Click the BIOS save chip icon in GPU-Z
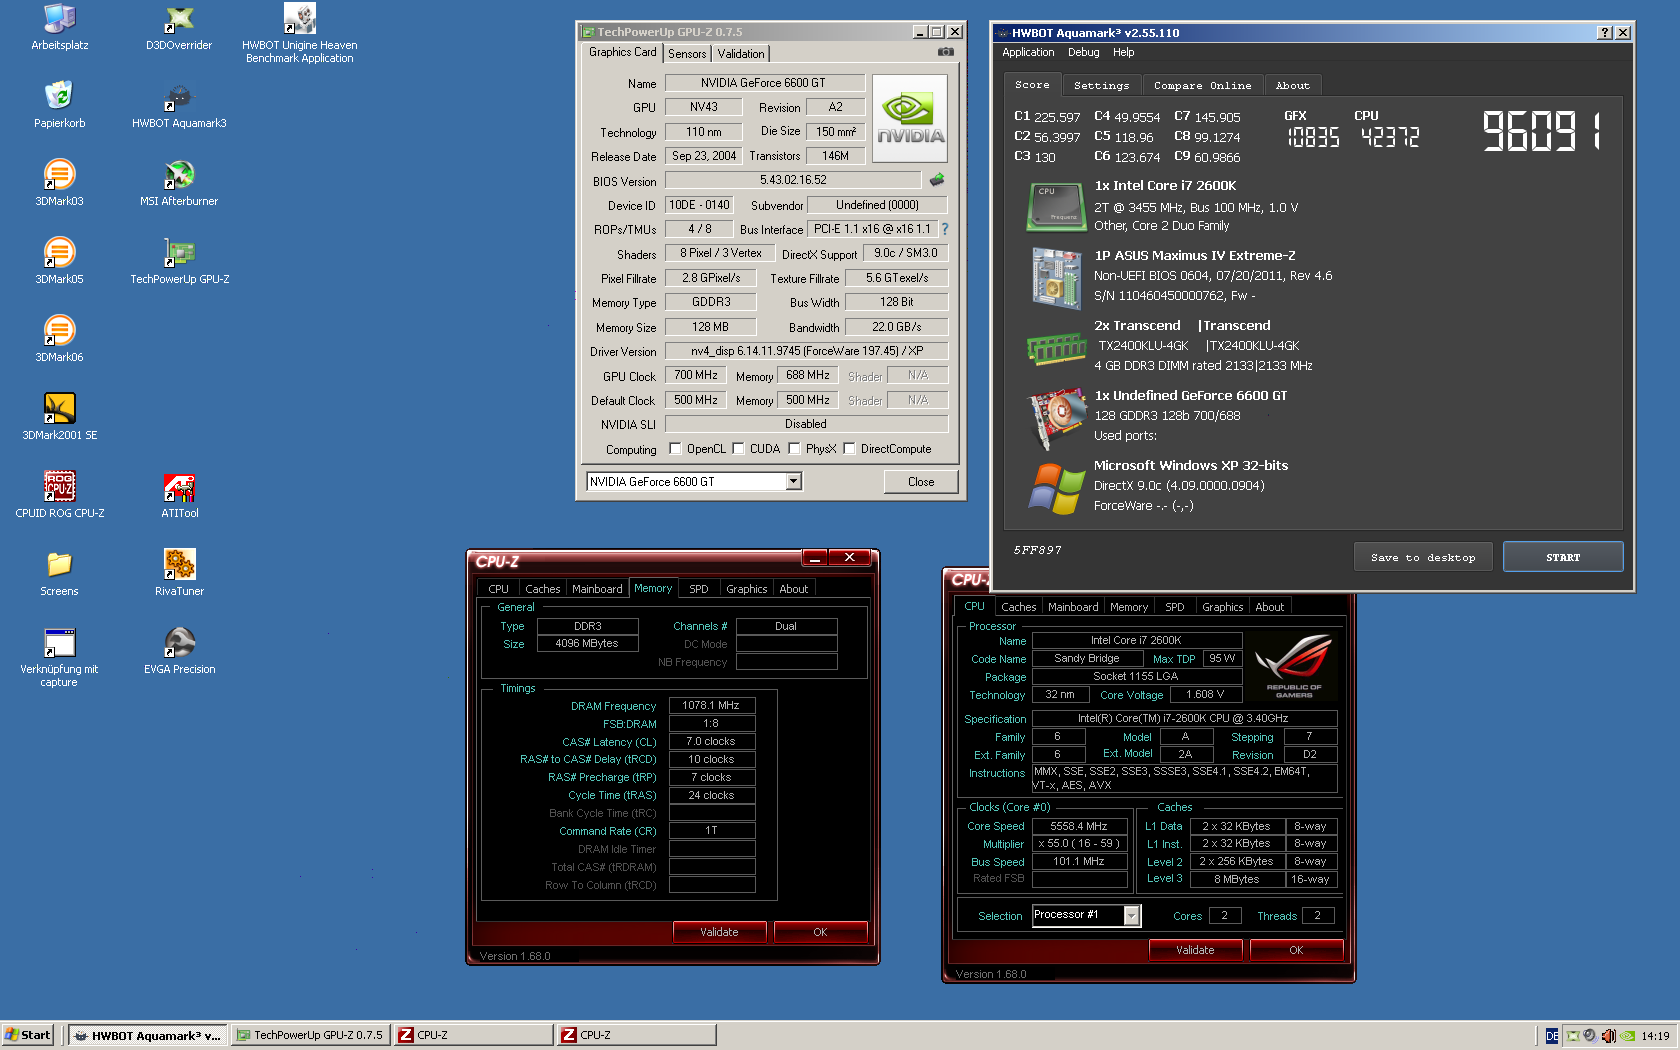This screenshot has height=1050, width=1680. pos(937,180)
